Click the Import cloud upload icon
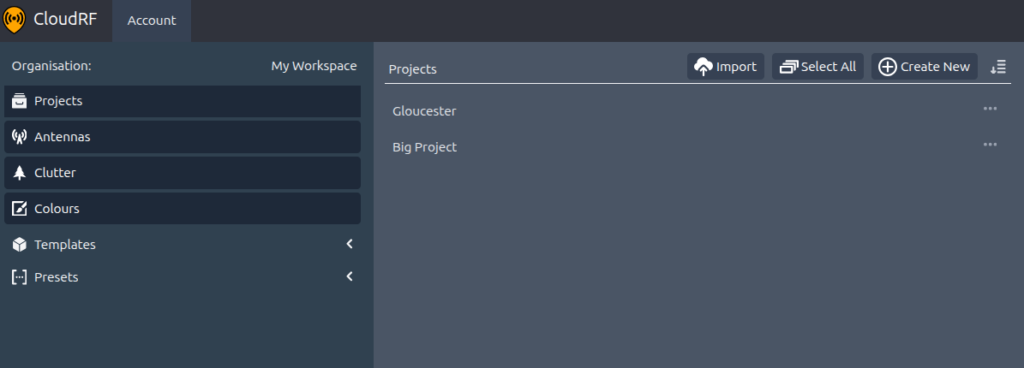 (703, 67)
